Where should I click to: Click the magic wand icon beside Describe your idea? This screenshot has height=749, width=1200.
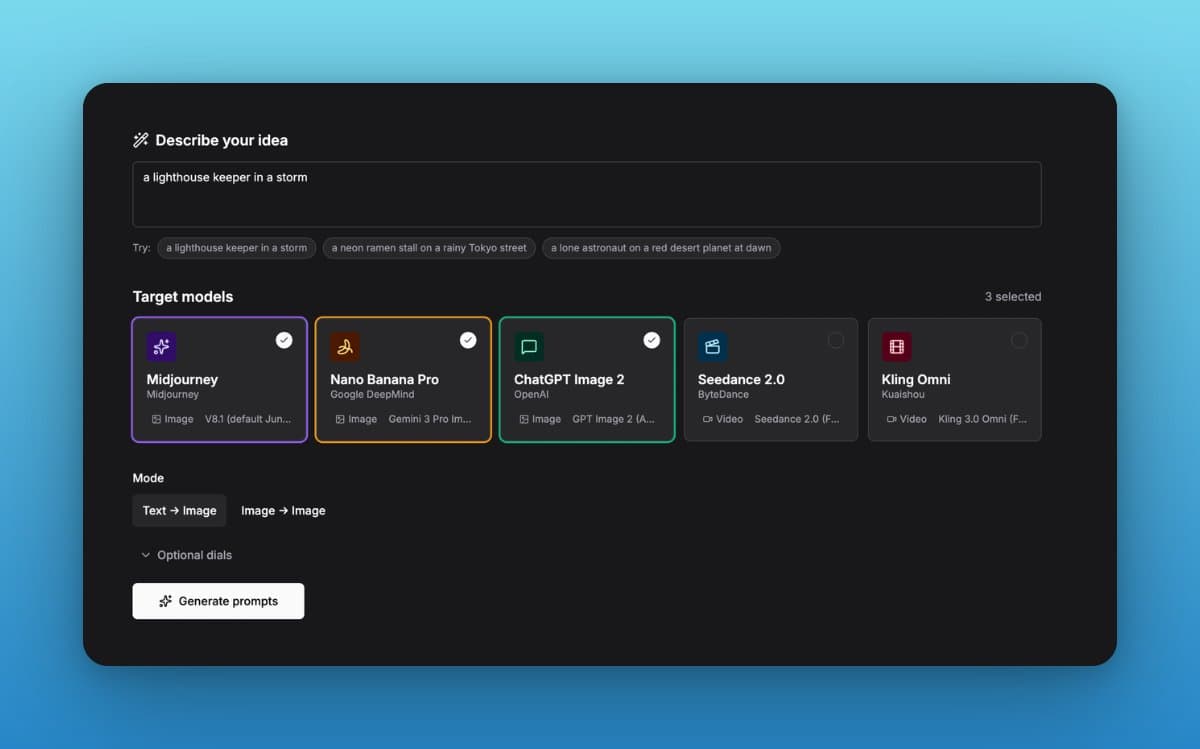[140, 140]
